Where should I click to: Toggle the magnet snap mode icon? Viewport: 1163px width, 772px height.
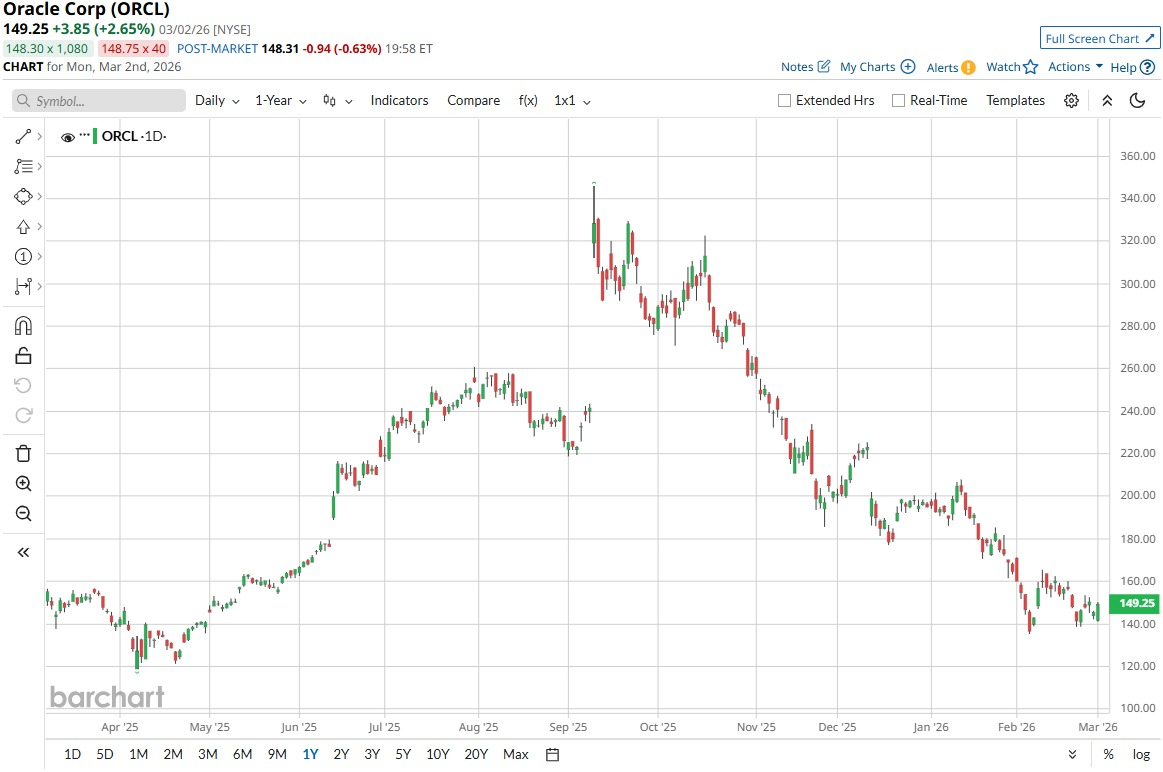pyautogui.click(x=23, y=326)
